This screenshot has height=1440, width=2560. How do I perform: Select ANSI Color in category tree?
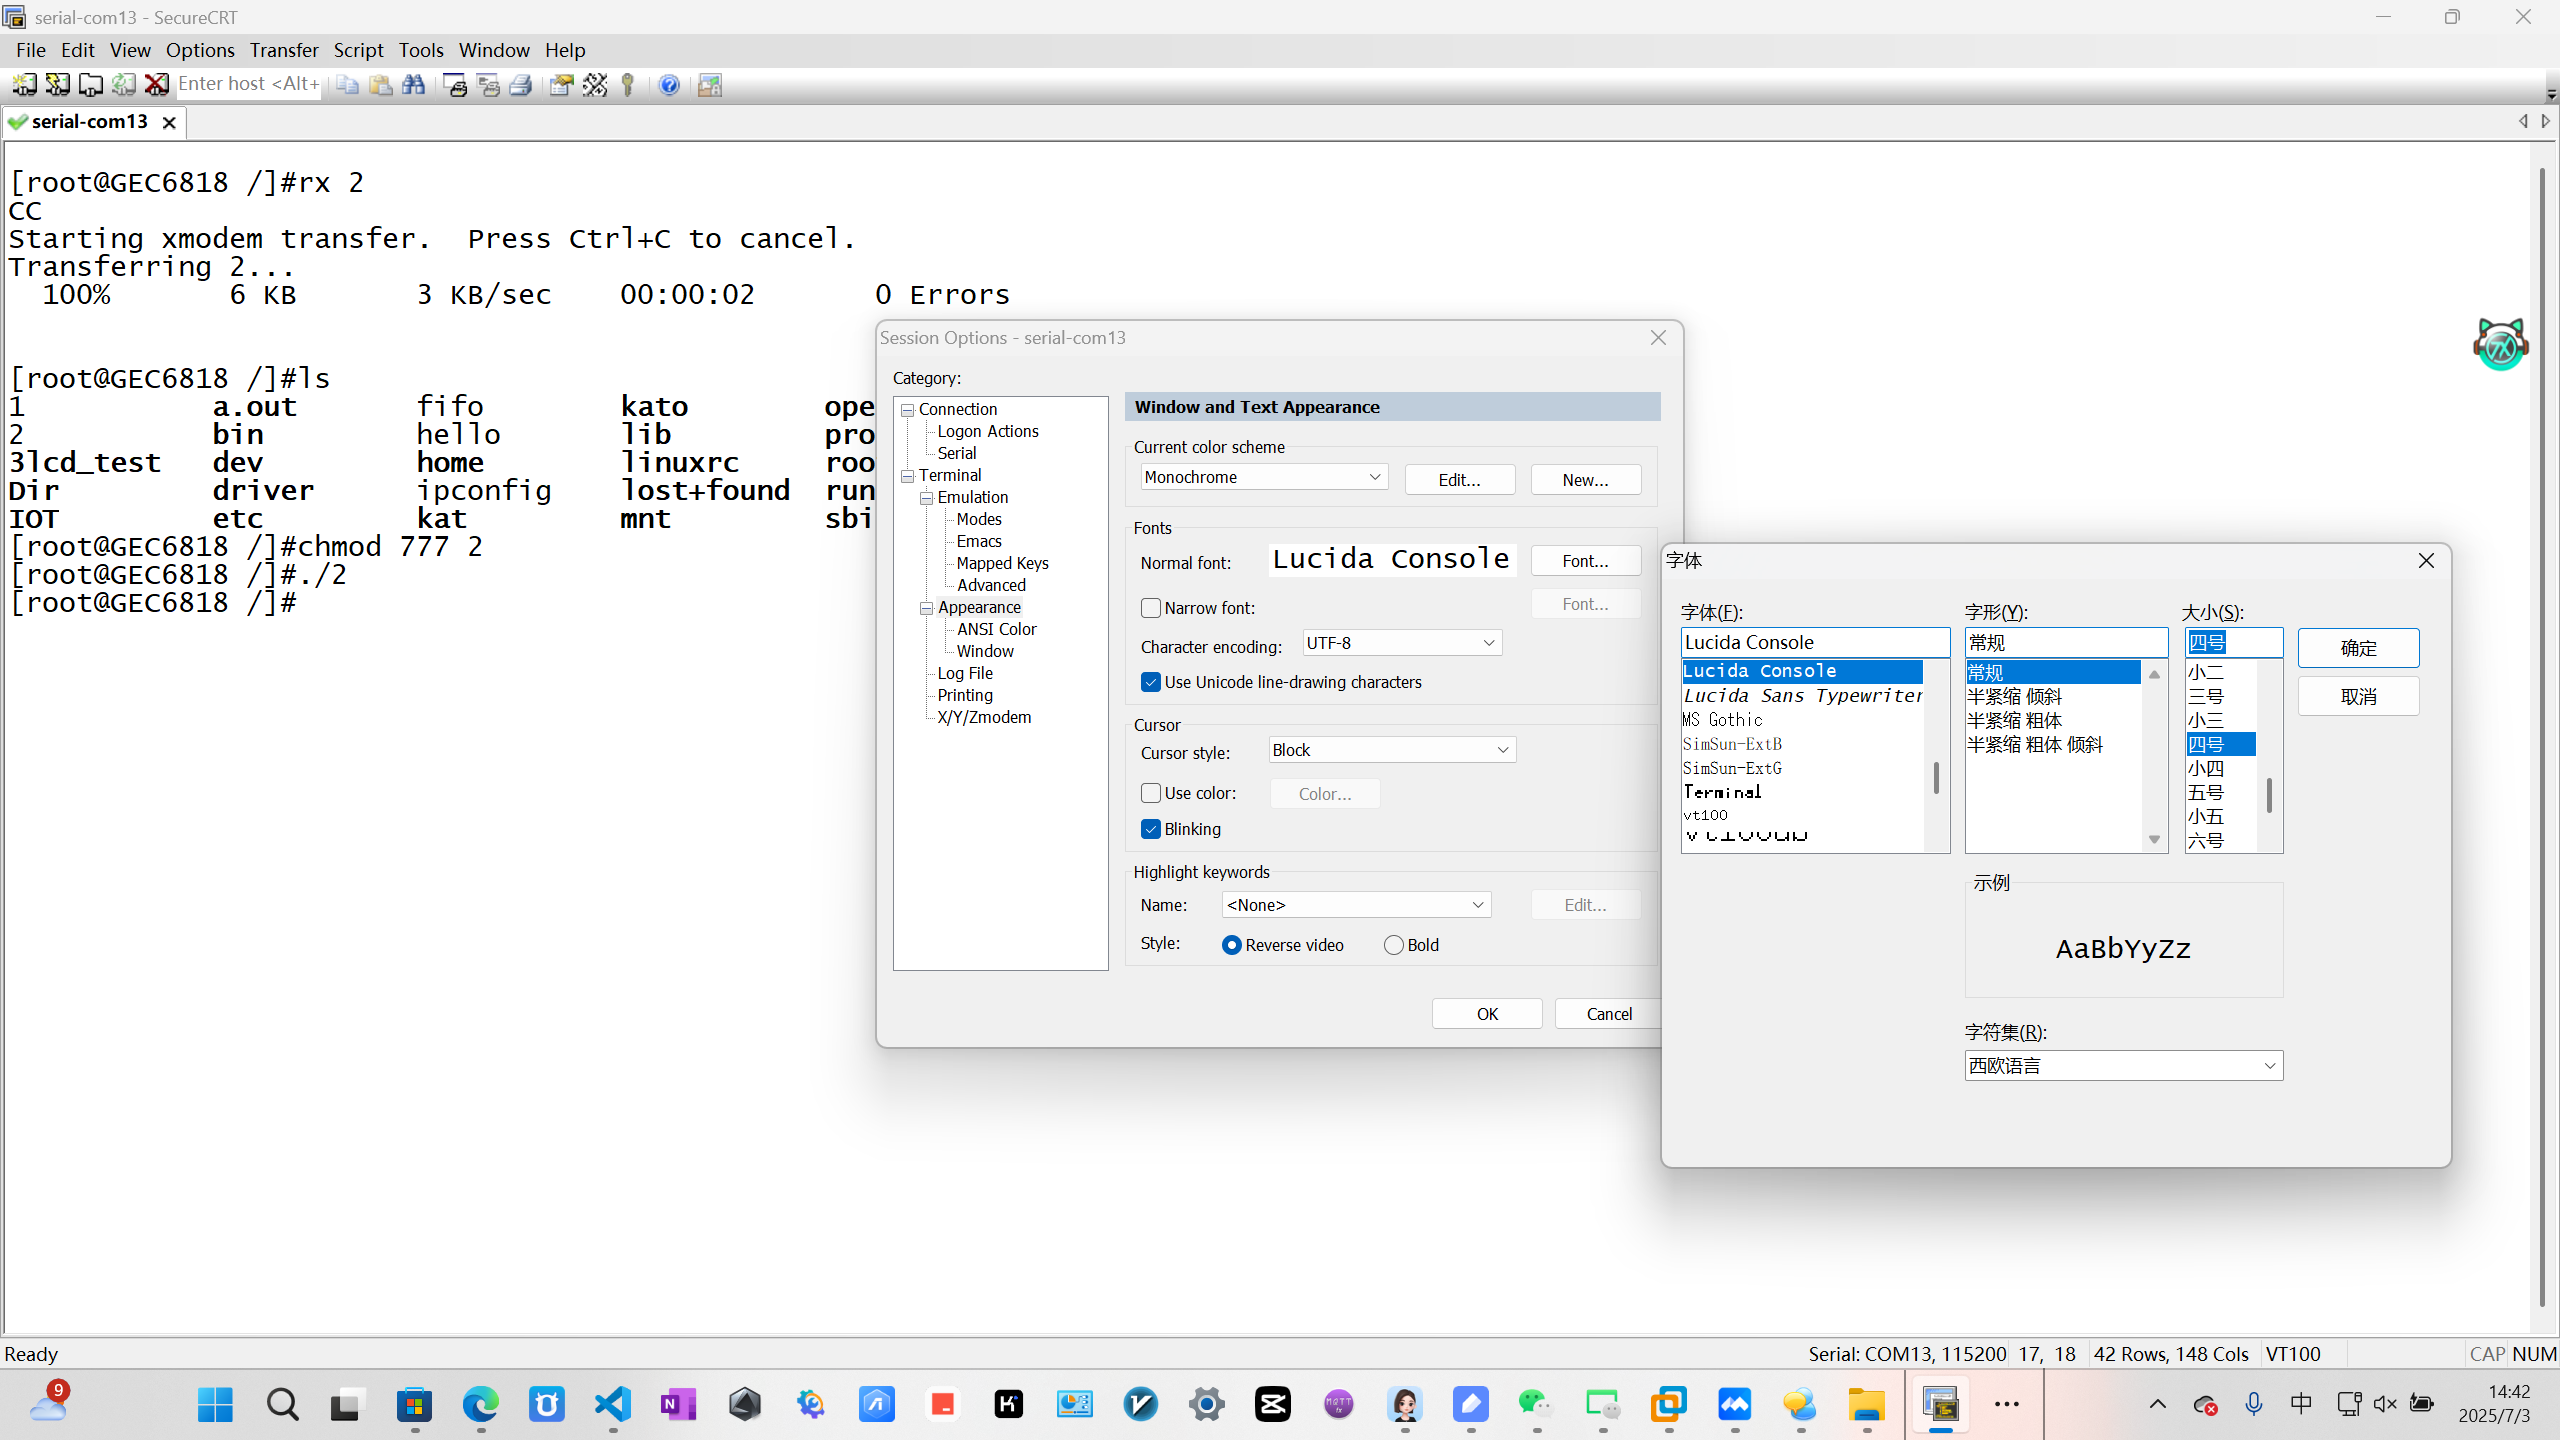[x=996, y=629]
